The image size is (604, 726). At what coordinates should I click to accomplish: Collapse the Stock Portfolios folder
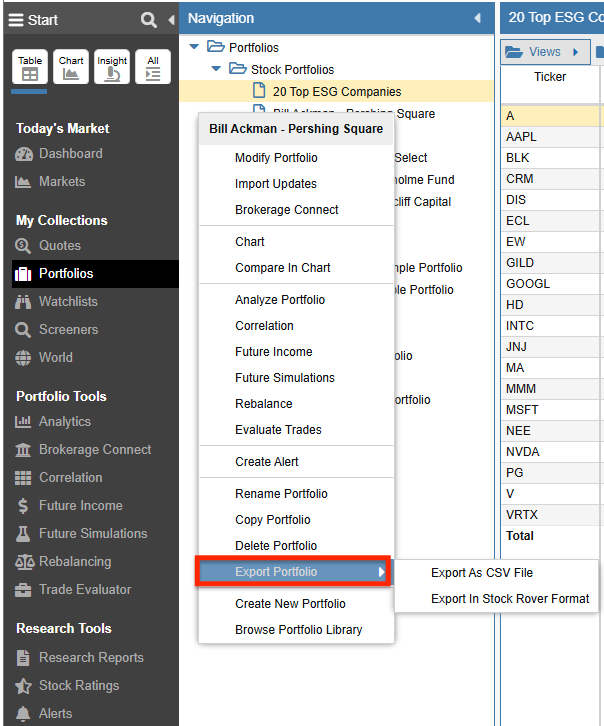[x=216, y=69]
